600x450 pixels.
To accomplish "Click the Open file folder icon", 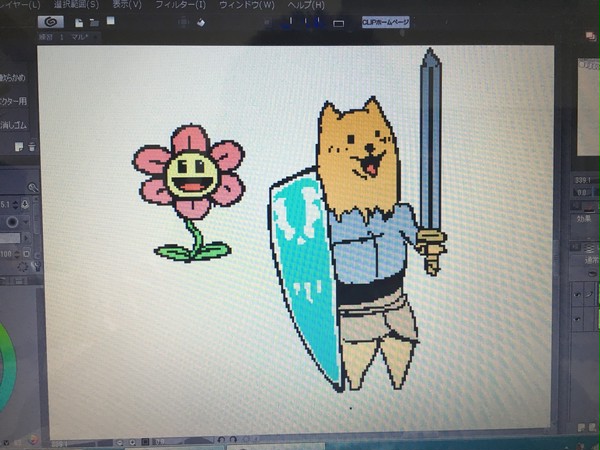I will pos(94,23).
